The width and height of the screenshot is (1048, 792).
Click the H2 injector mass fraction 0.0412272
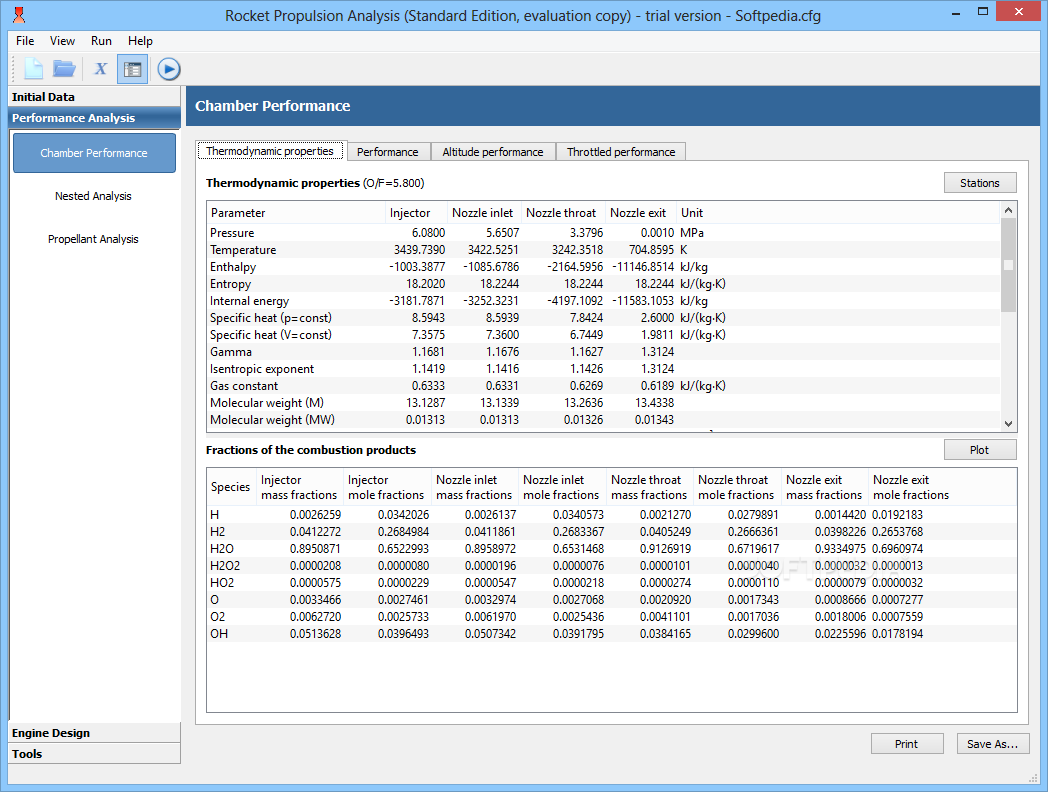[x=315, y=532]
